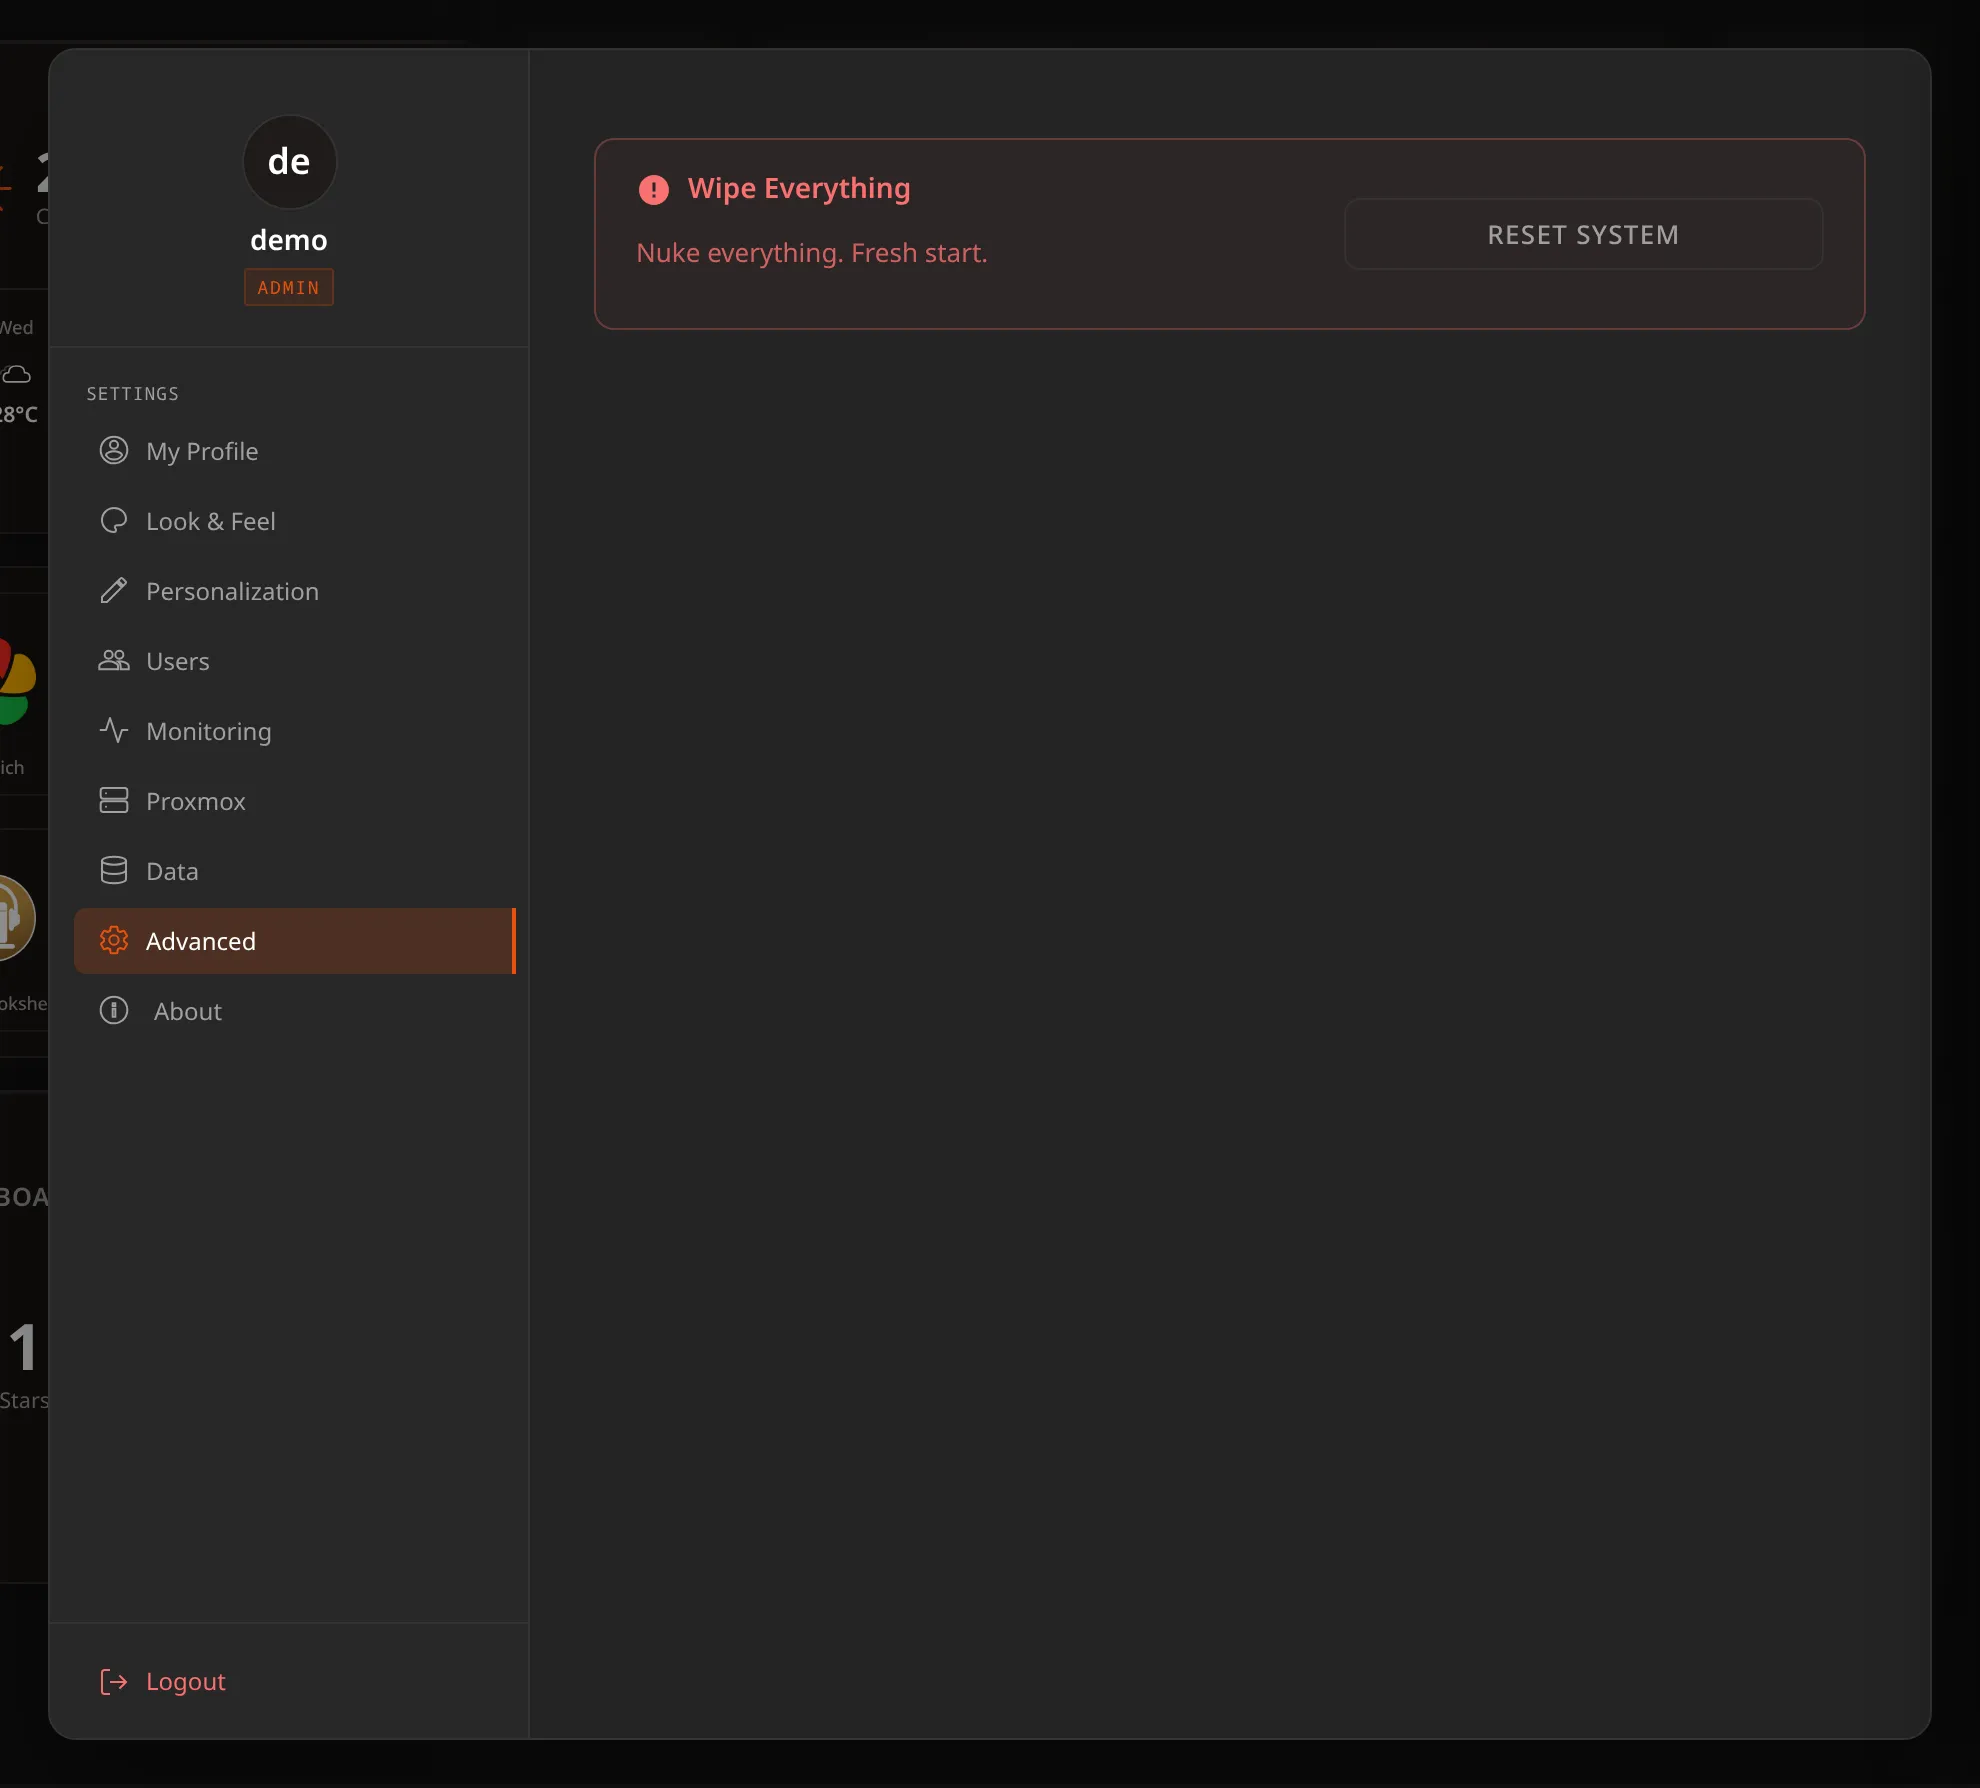The image size is (1980, 1788).
Task: Click the Monitoring pulse icon
Action: pyautogui.click(x=114, y=731)
